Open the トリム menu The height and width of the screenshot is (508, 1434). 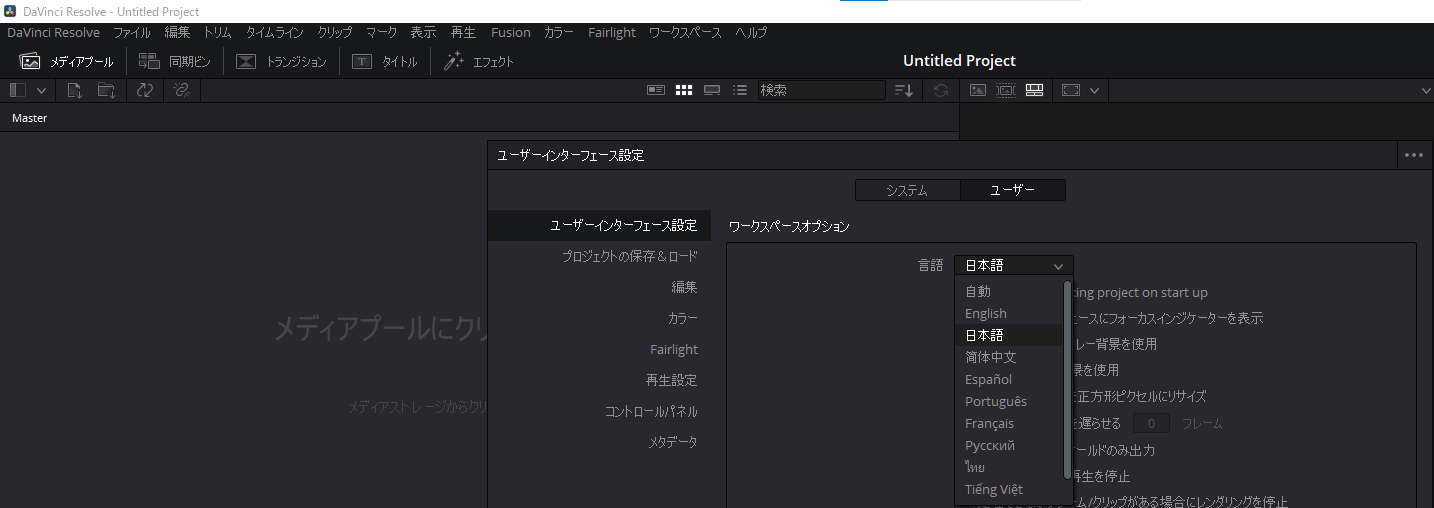coord(217,32)
